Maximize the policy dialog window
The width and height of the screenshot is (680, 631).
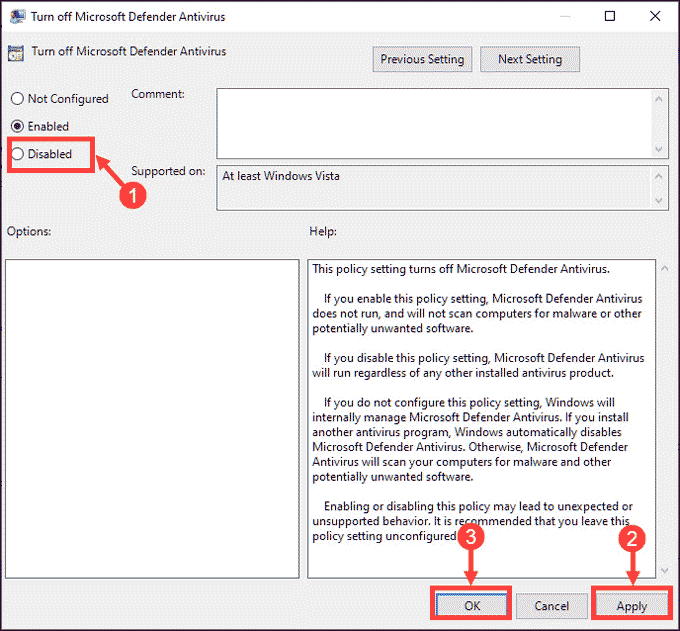(x=610, y=16)
